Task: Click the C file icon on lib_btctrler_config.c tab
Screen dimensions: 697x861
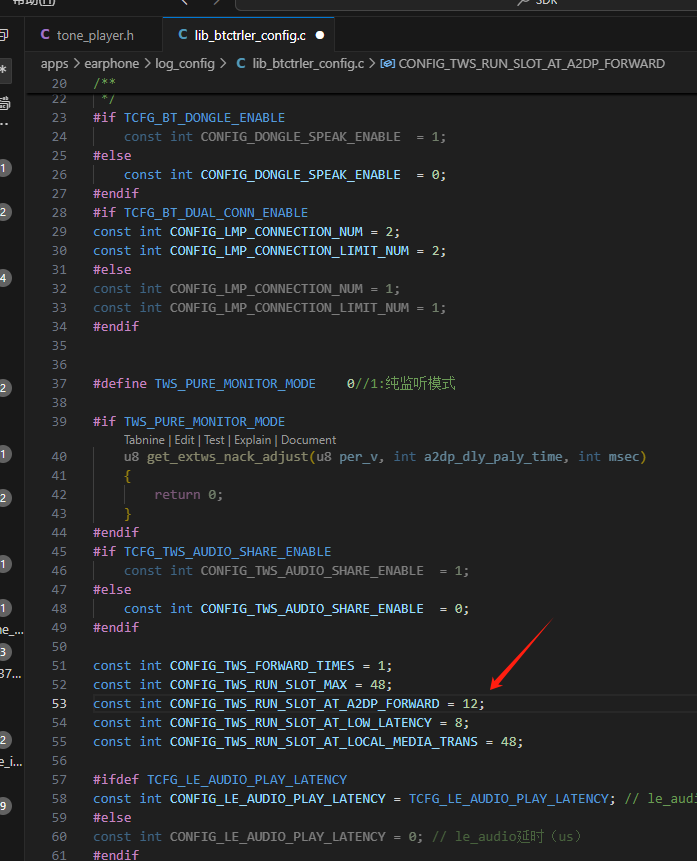Action: click(x=183, y=35)
